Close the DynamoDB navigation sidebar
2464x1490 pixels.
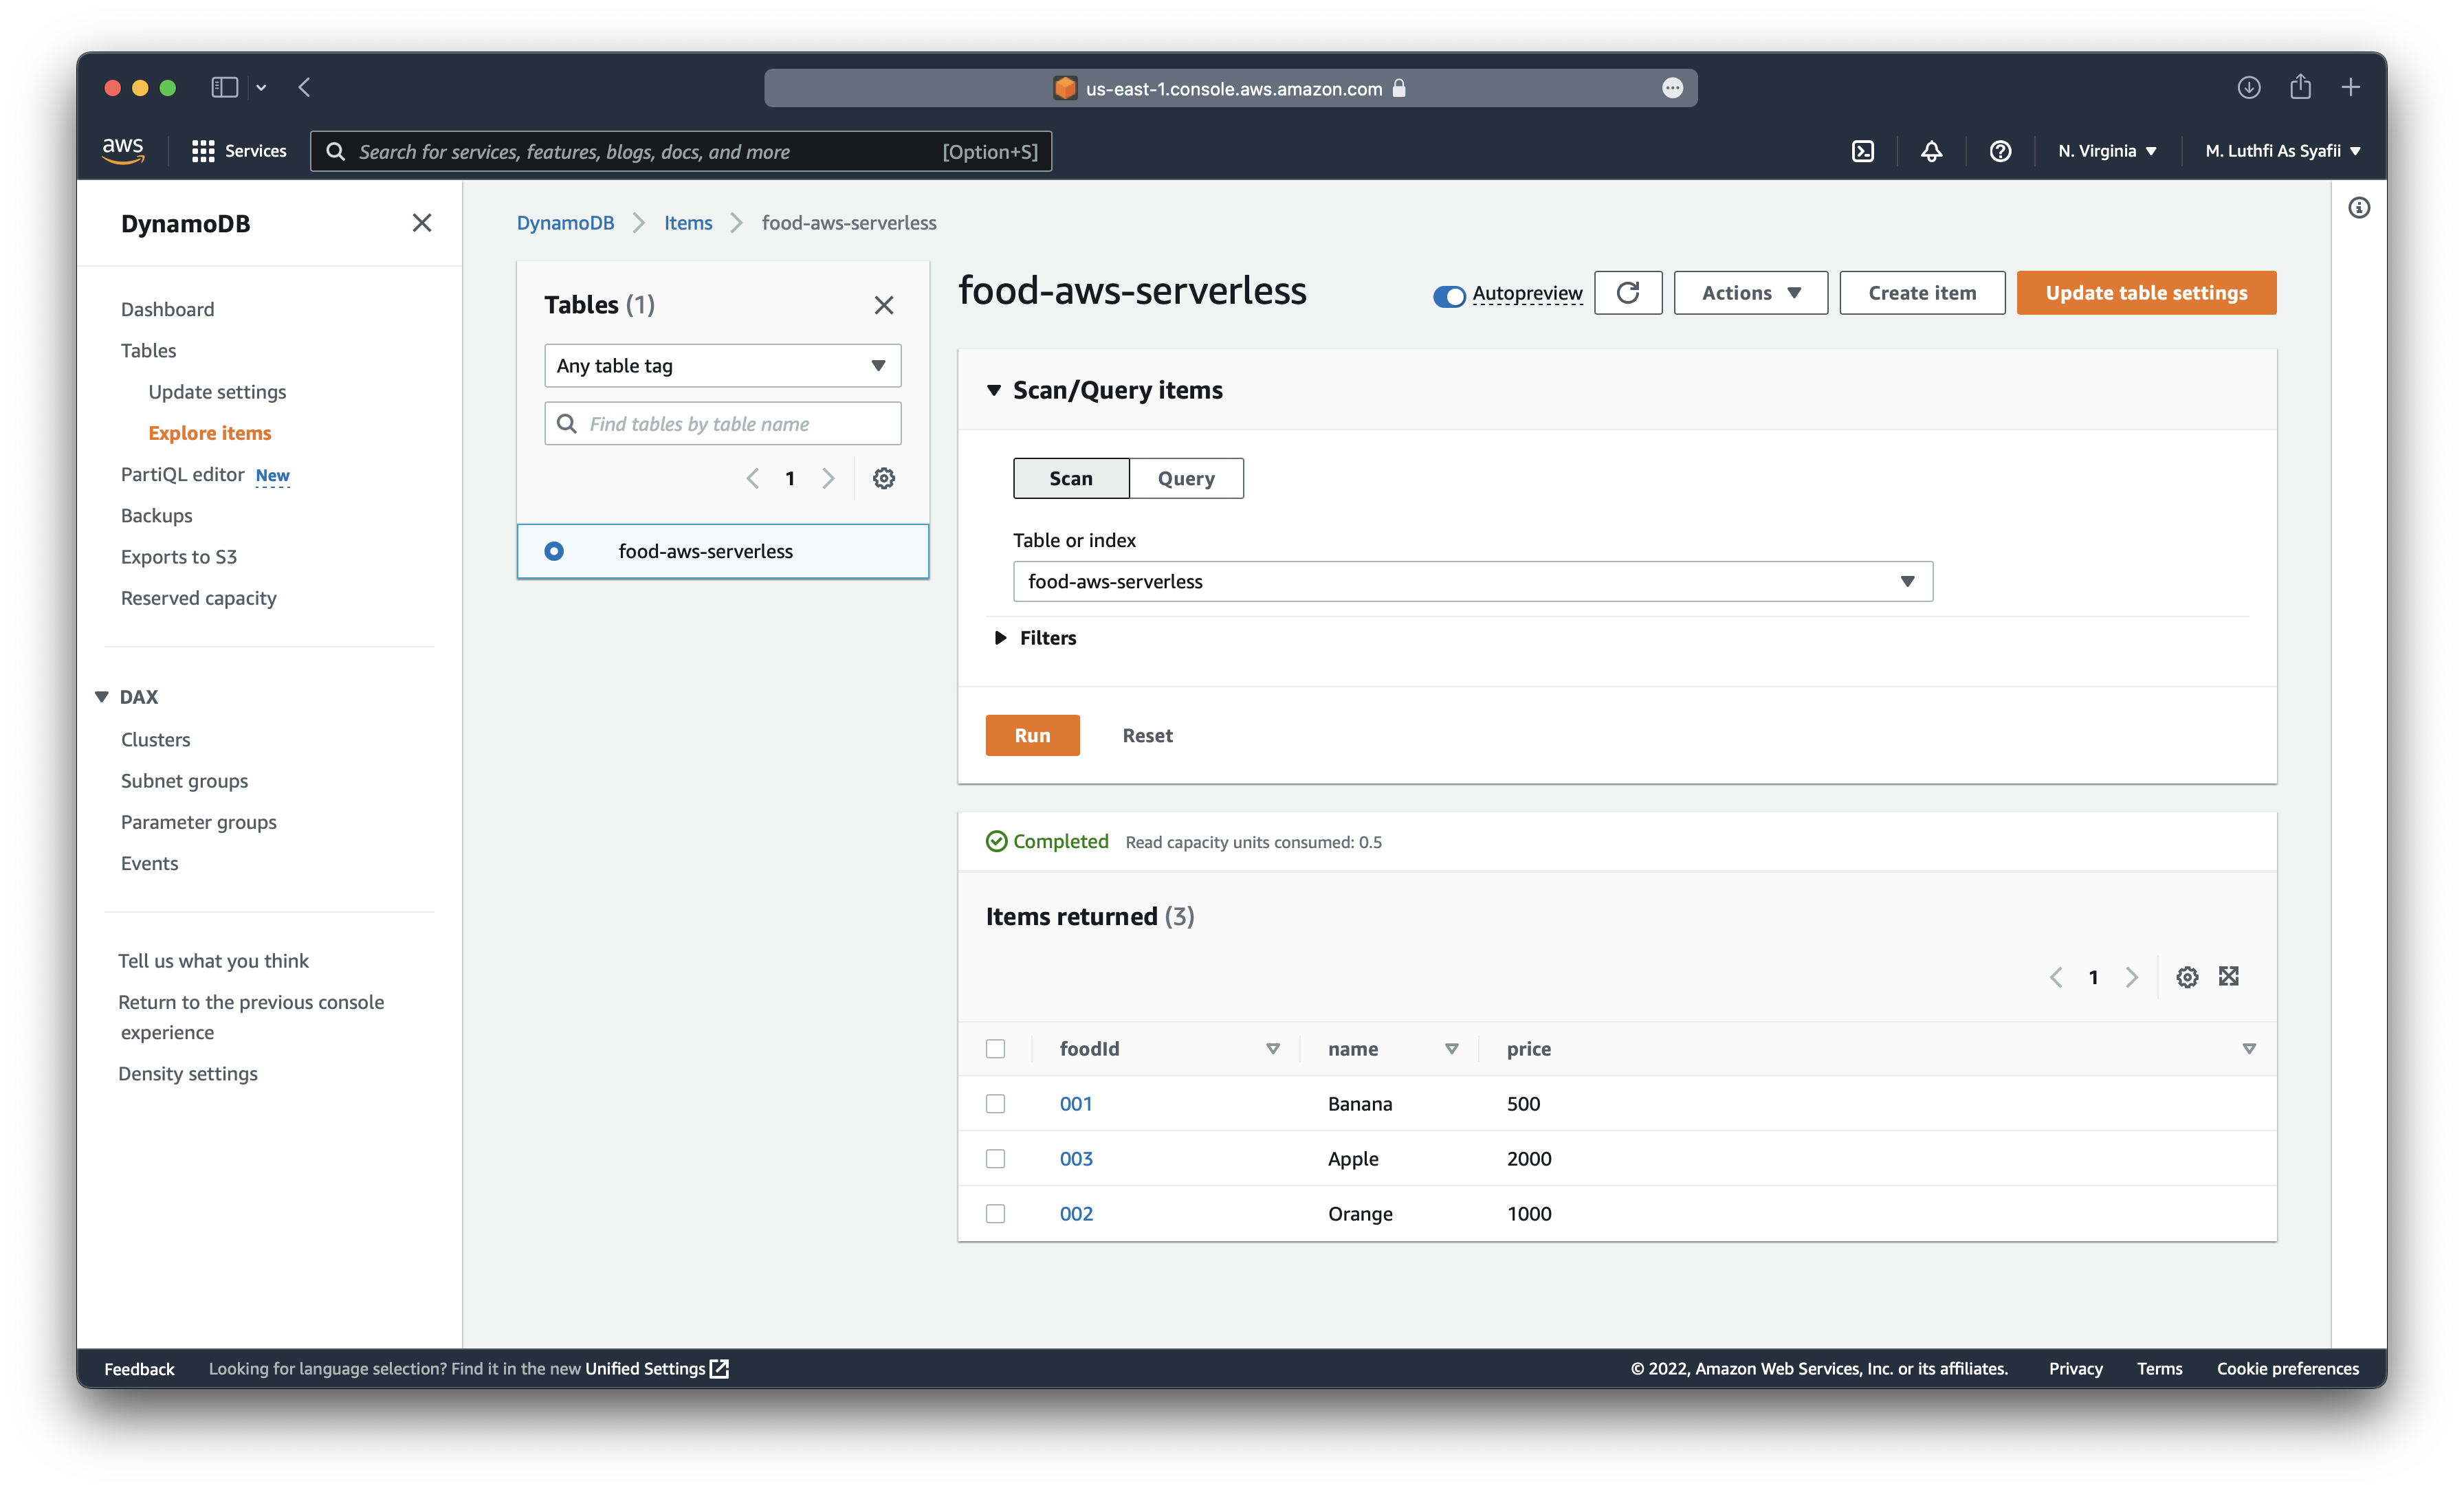[422, 223]
